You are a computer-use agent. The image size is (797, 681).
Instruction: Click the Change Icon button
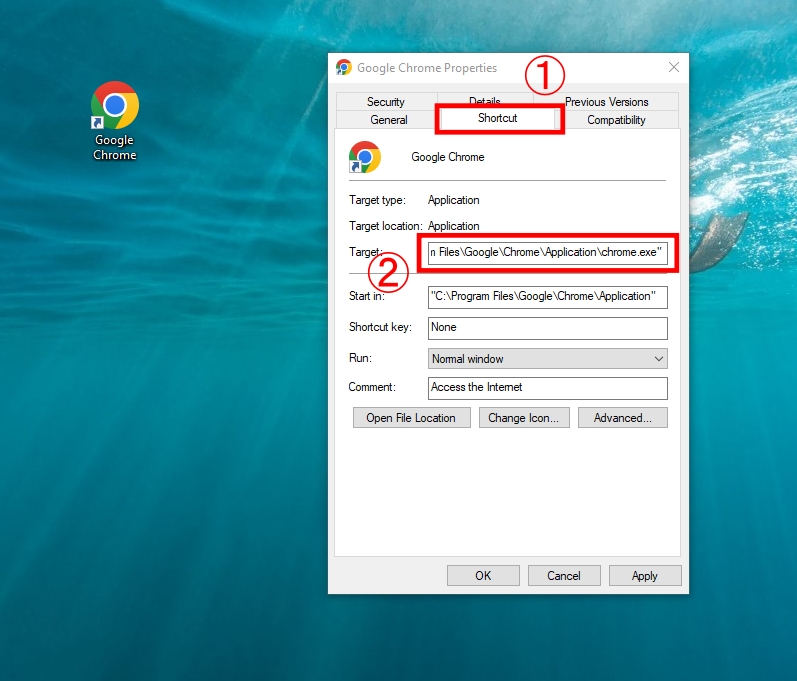point(524,418)
